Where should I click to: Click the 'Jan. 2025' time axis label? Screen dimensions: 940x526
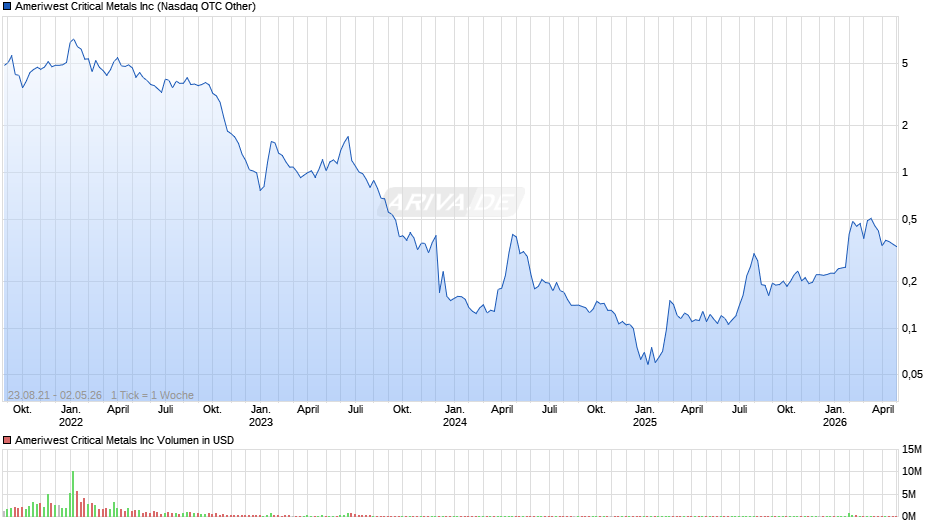tap(645, 416)
